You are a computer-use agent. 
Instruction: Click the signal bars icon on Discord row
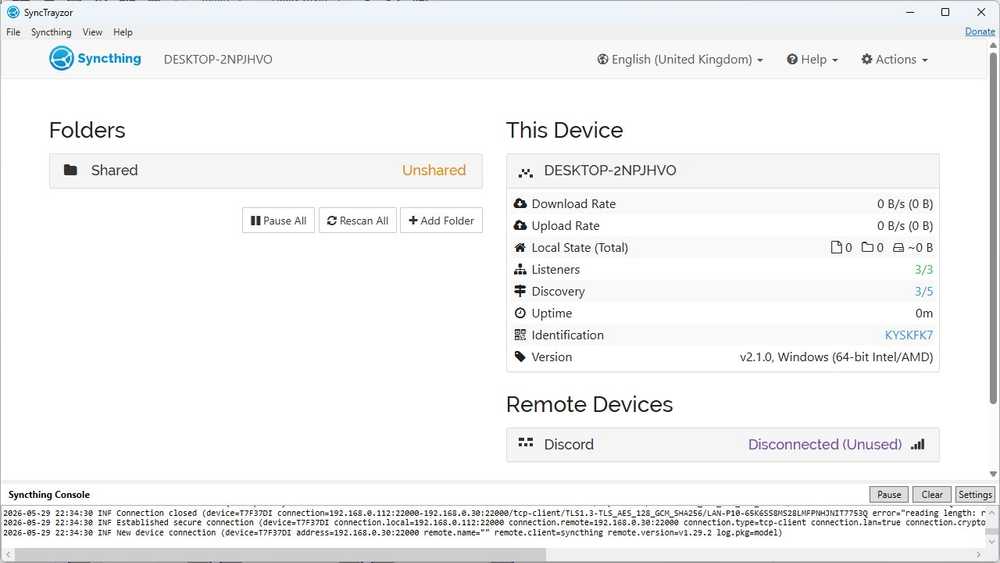pos(918,444)
